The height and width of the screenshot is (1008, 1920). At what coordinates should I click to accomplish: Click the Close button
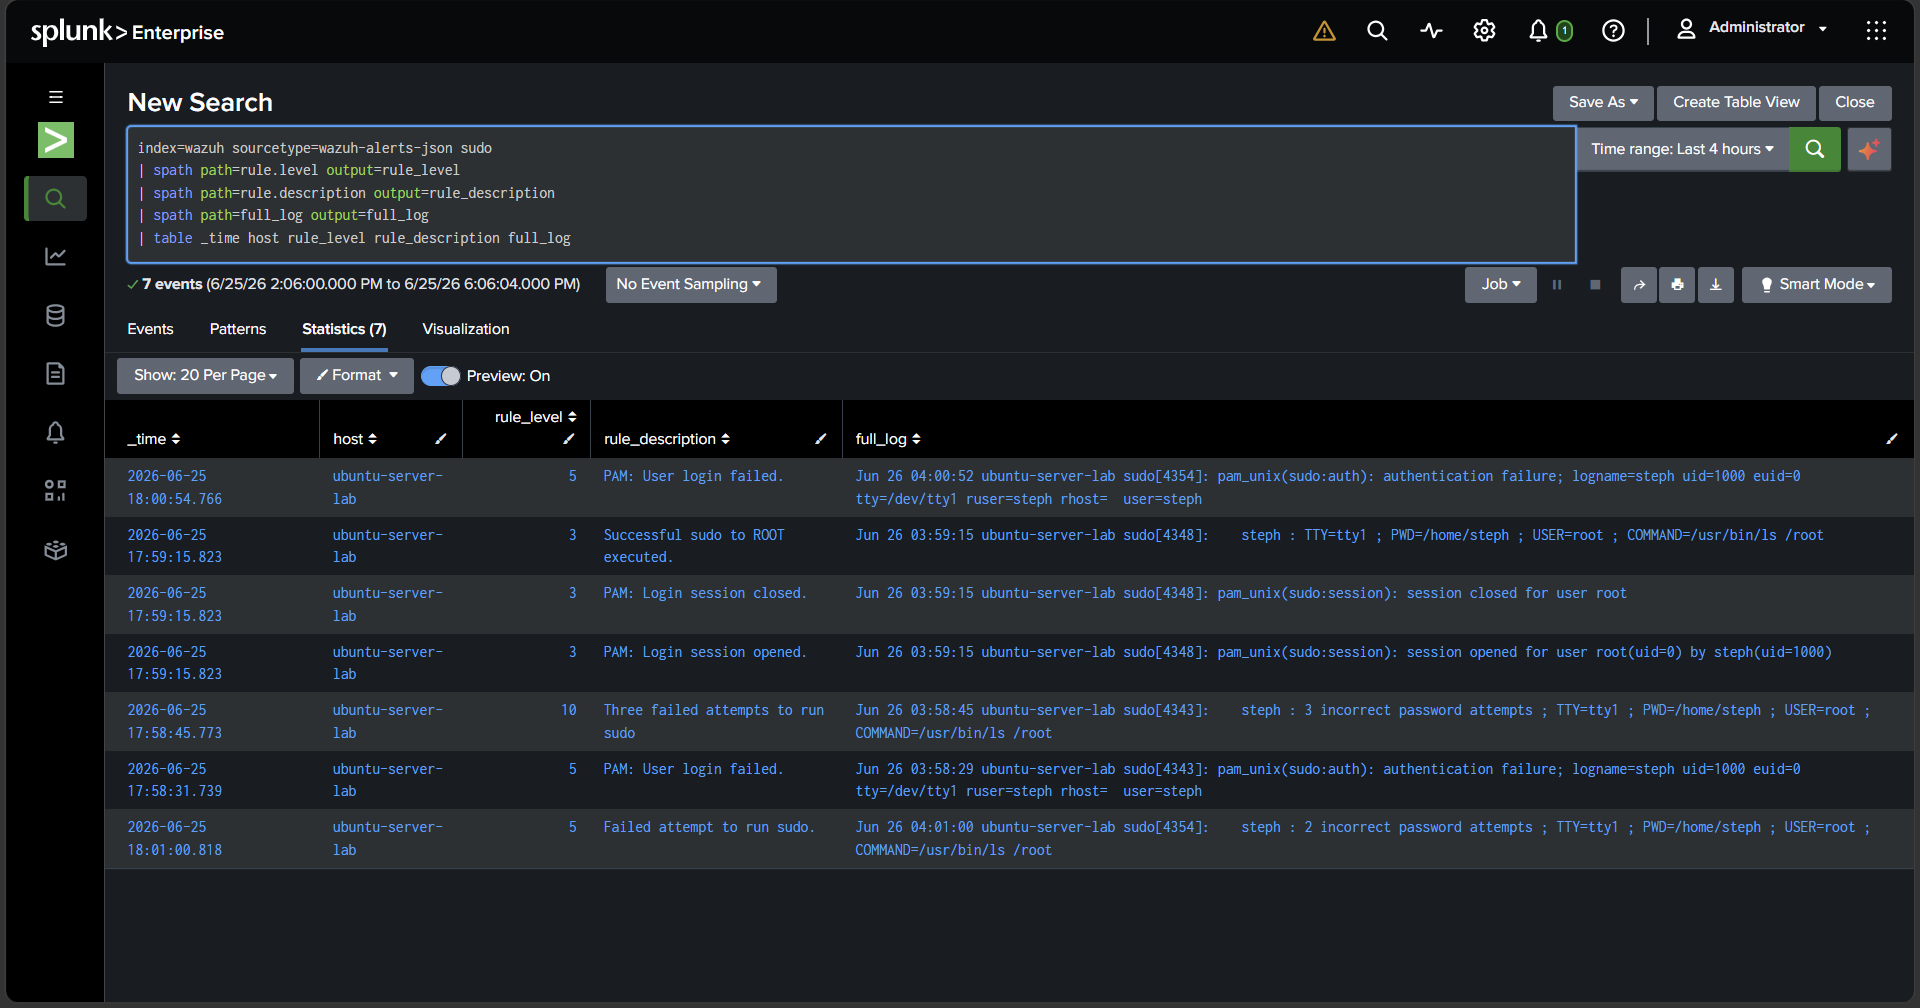click(1855, 102)
